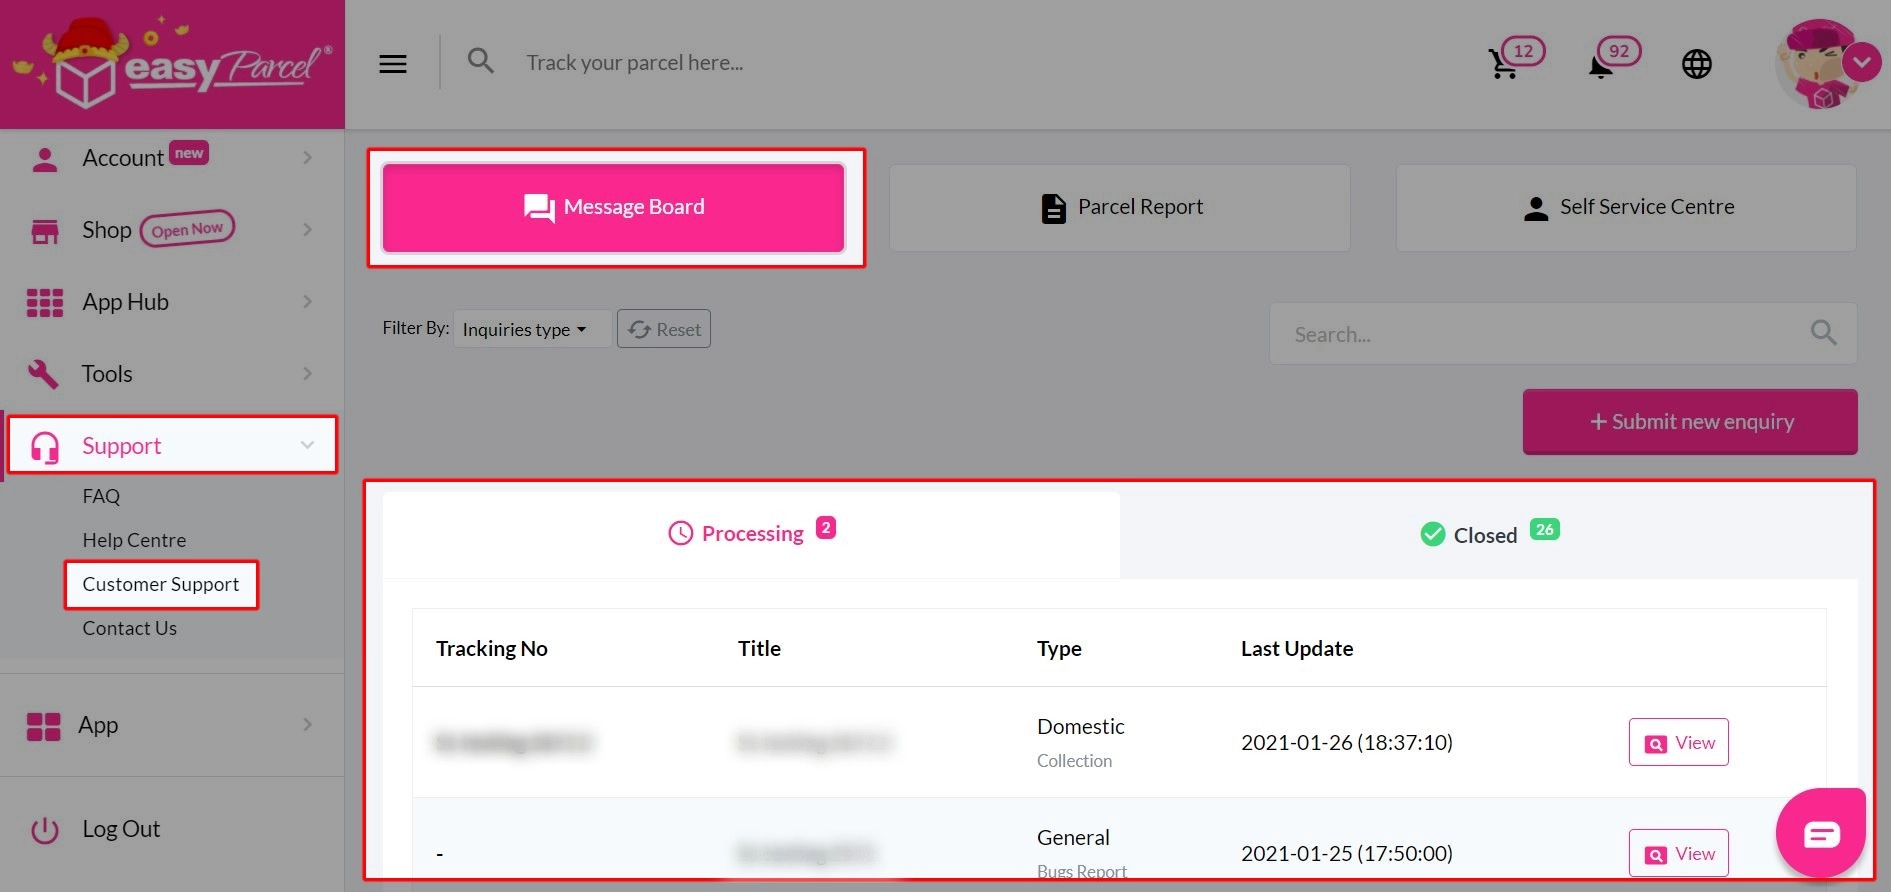Screen dimensions: 1891x892
Task: Click the Submit new enquiry button
Action: click(x=1689, y=421)
